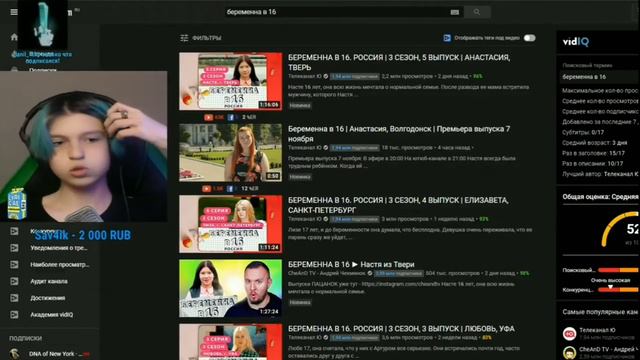Open title '3 СЕЗОН, 3 ВЫПУСК | ЛЮБОВЬ, УФА'
This screenshot has height=360, width=640.
(401, 329)
